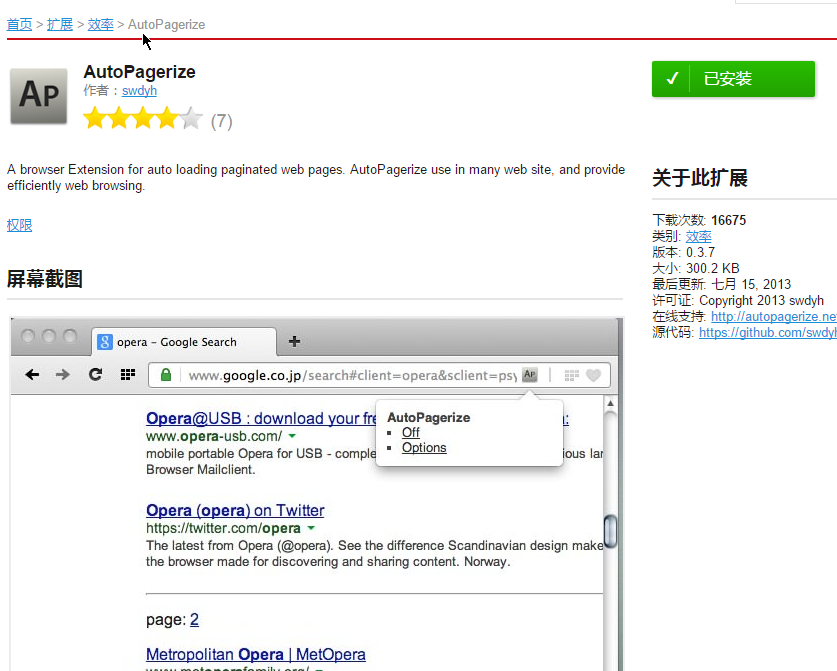Click the gray grid icon in address bar
The width and height of the screenshot is (837, 671).
(x=572, y=375)
